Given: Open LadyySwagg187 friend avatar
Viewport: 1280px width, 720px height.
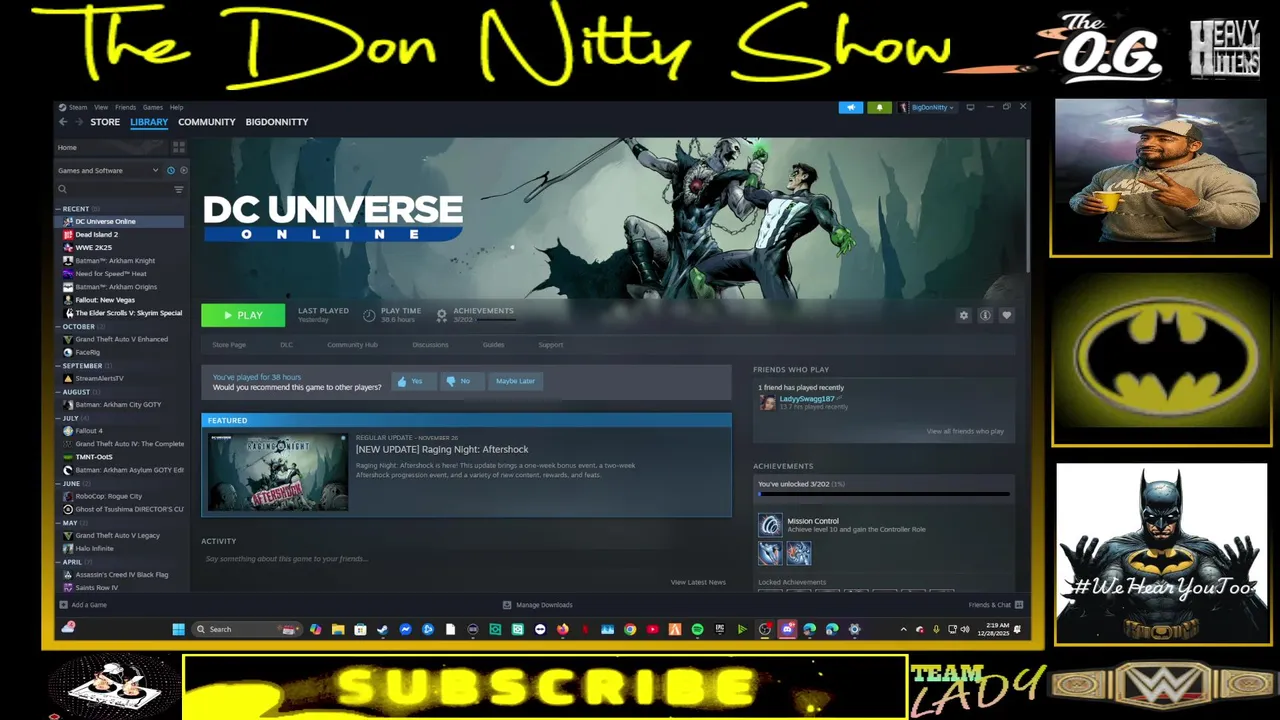Looking at the screenshot, I should [x=767, y=402].
